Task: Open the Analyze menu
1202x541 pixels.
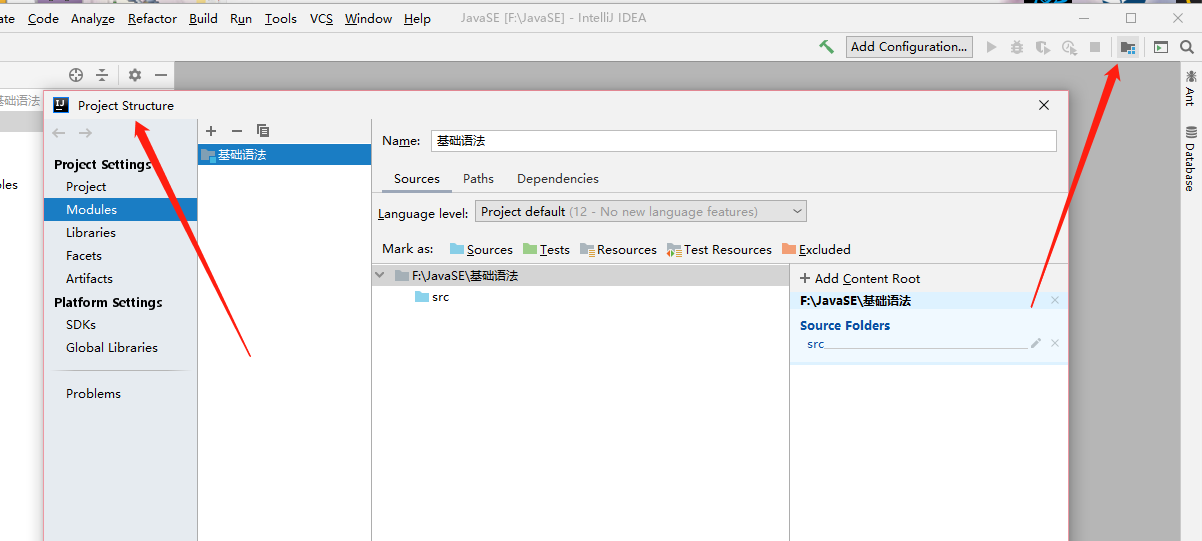Action: (93, 19)
